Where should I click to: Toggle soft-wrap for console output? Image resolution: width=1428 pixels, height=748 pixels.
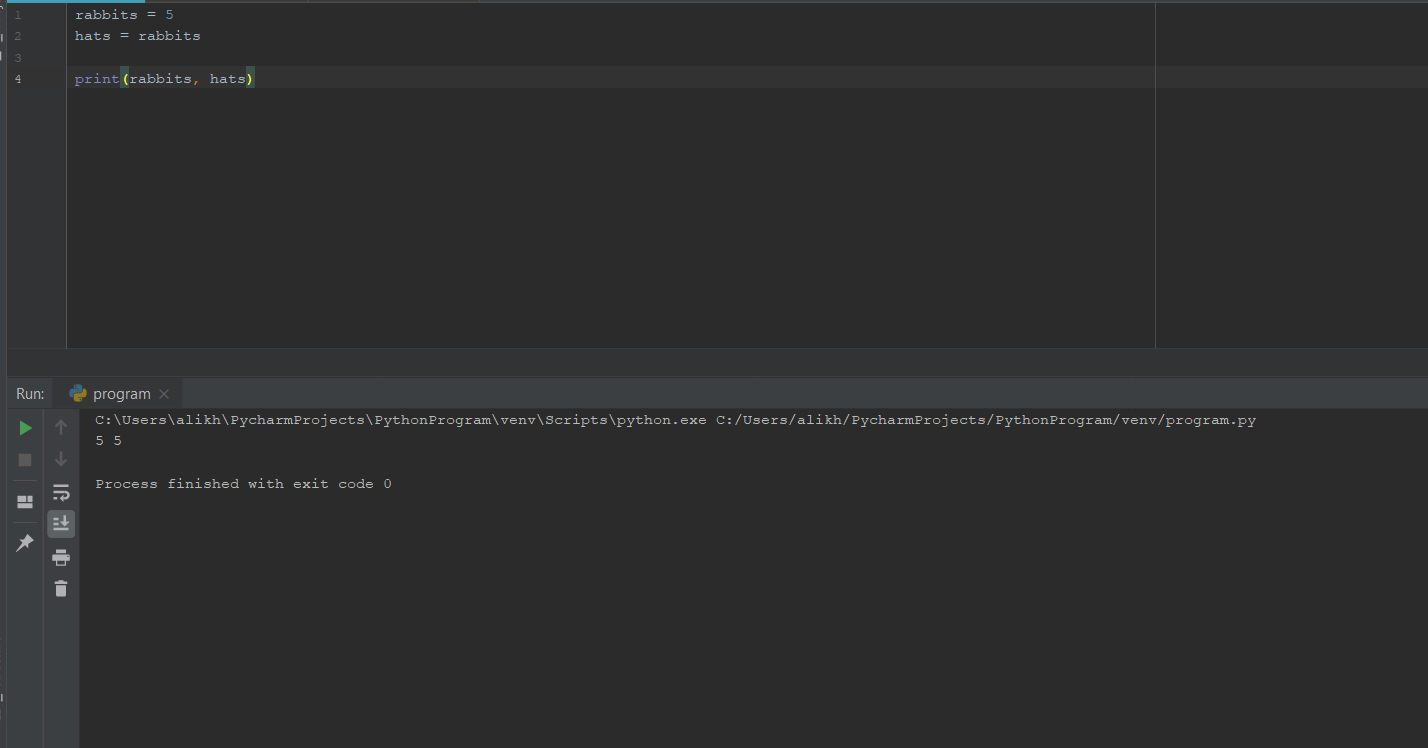point(61,492)
